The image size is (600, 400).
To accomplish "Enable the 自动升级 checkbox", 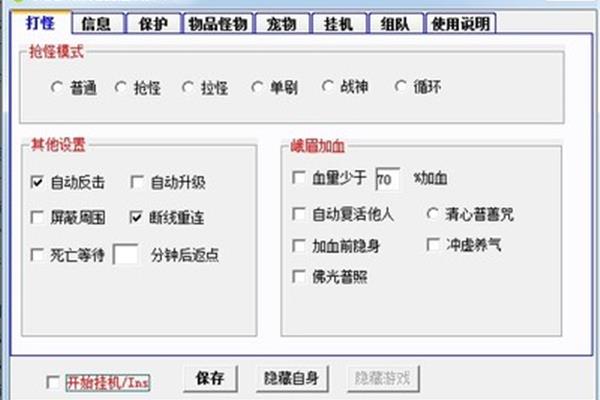I will 137,182.
